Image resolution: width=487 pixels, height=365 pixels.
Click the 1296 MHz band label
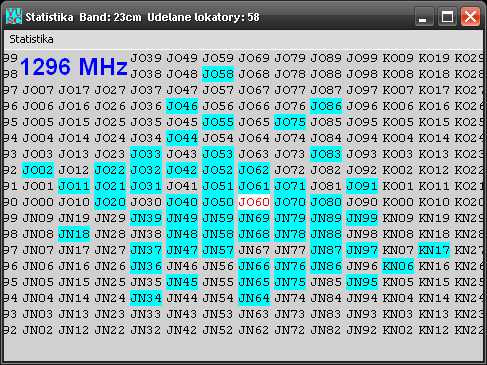(74, 66)
